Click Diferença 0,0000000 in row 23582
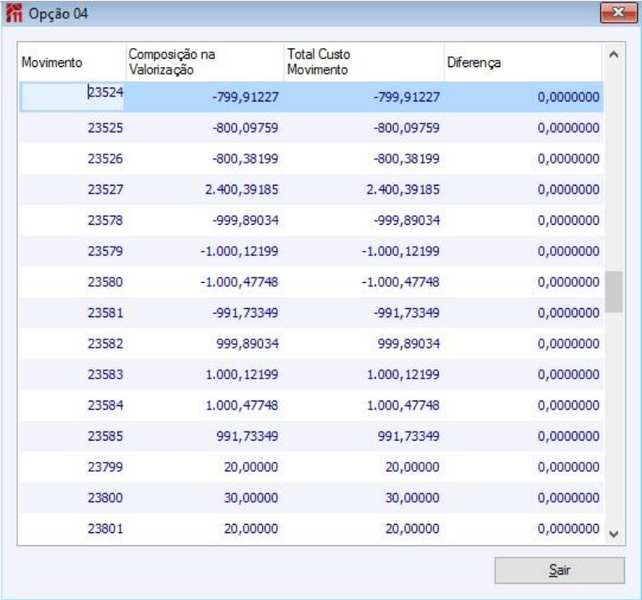Image resolution: width=642 pixels, height=600 pixels. coord(569,344)
